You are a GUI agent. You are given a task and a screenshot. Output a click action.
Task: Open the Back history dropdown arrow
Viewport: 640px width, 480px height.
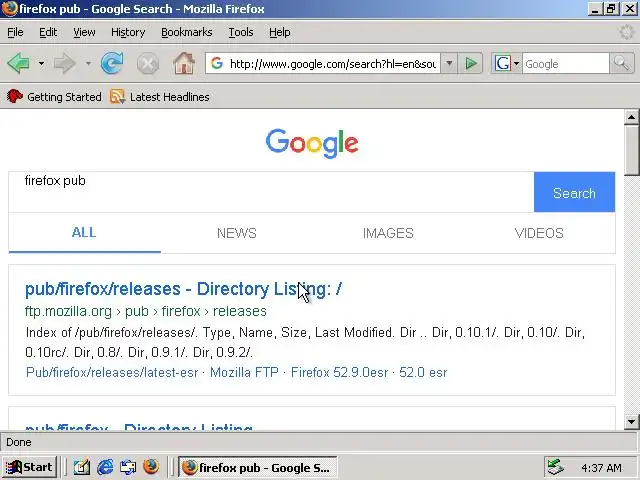(41, 64)
